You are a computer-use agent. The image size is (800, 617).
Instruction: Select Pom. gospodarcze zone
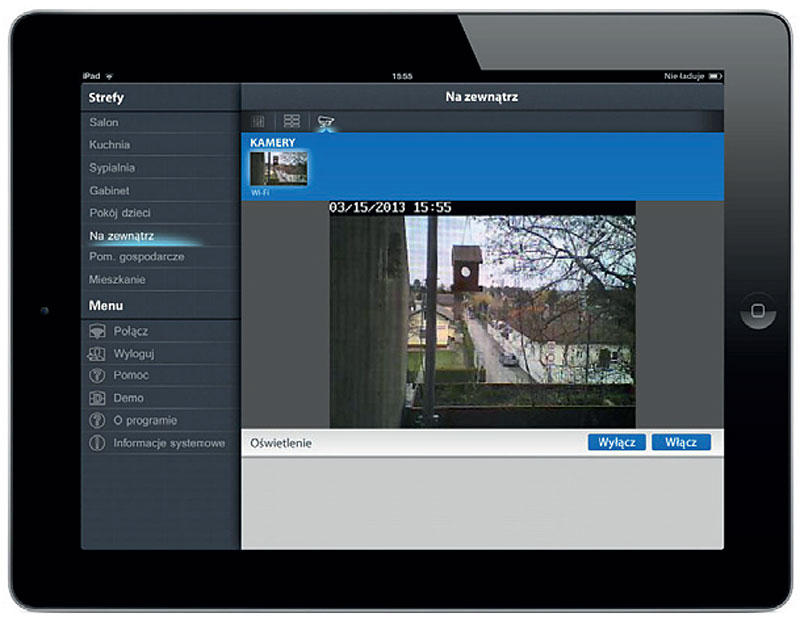coord(160,257)
